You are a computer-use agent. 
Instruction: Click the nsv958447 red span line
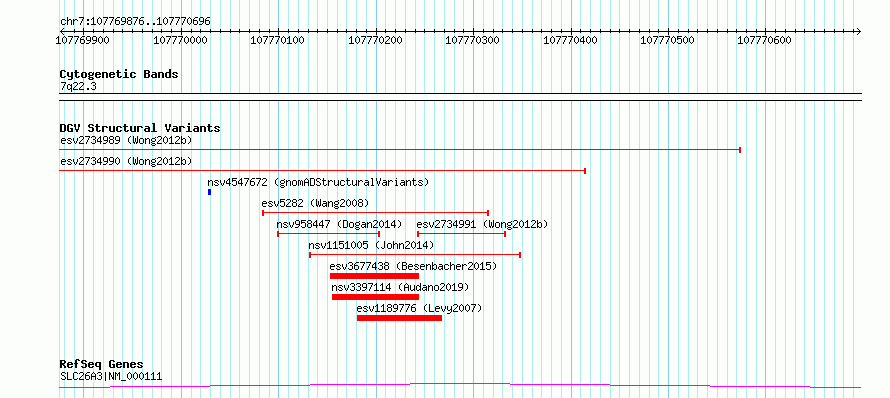(x=329, y=234)
